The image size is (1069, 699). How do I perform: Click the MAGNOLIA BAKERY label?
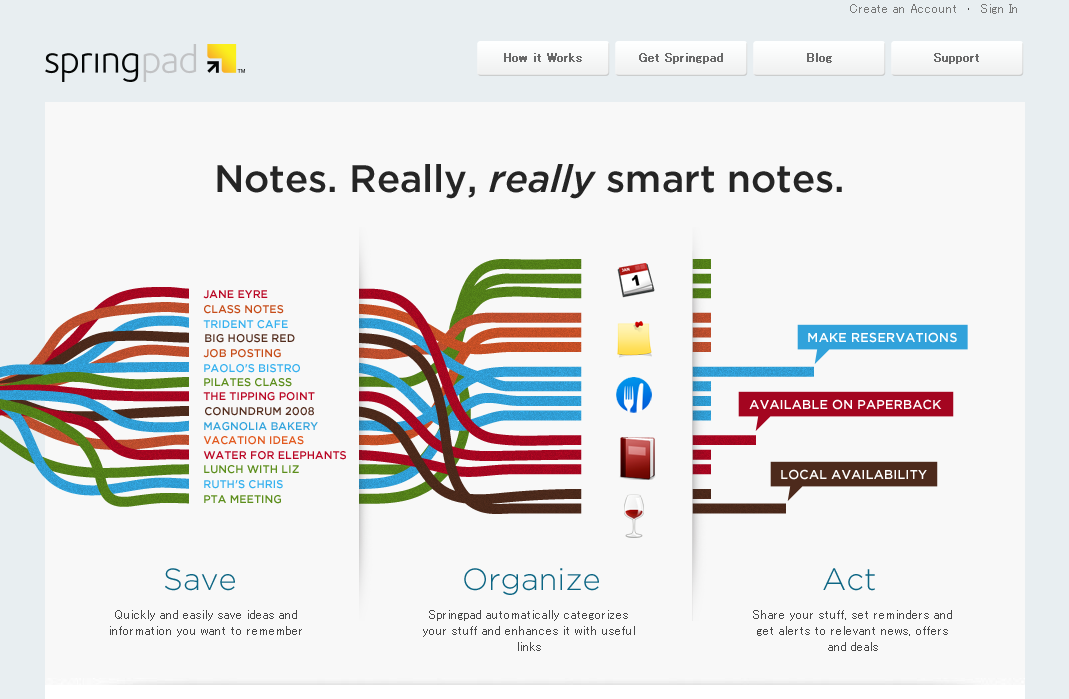click(x=260, y=426)
